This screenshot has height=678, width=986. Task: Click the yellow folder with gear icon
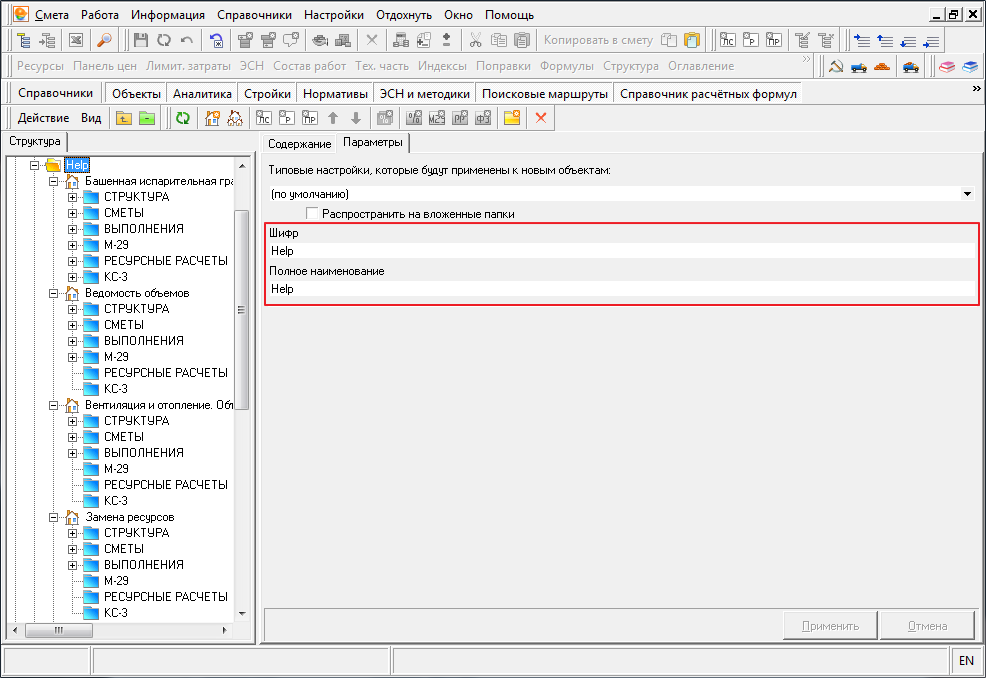click(511, 118)
